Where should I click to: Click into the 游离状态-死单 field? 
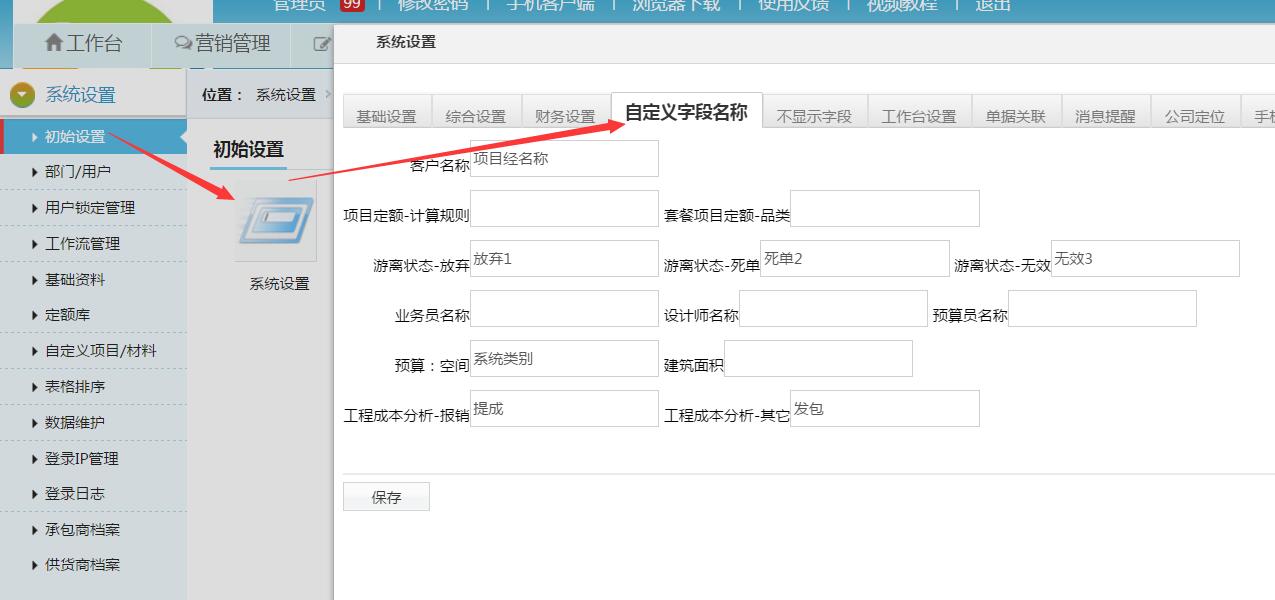[x=854, y=259]
